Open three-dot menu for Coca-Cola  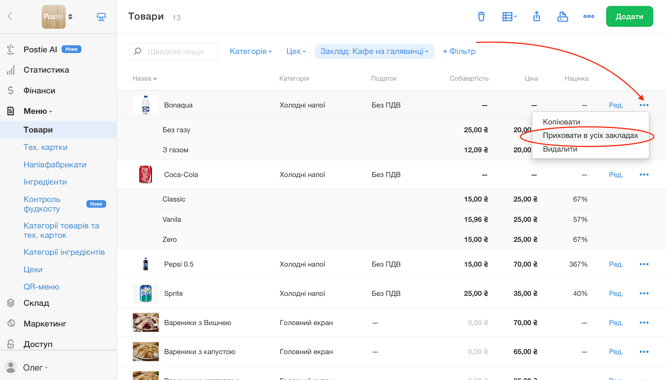[x=644, y=175]
